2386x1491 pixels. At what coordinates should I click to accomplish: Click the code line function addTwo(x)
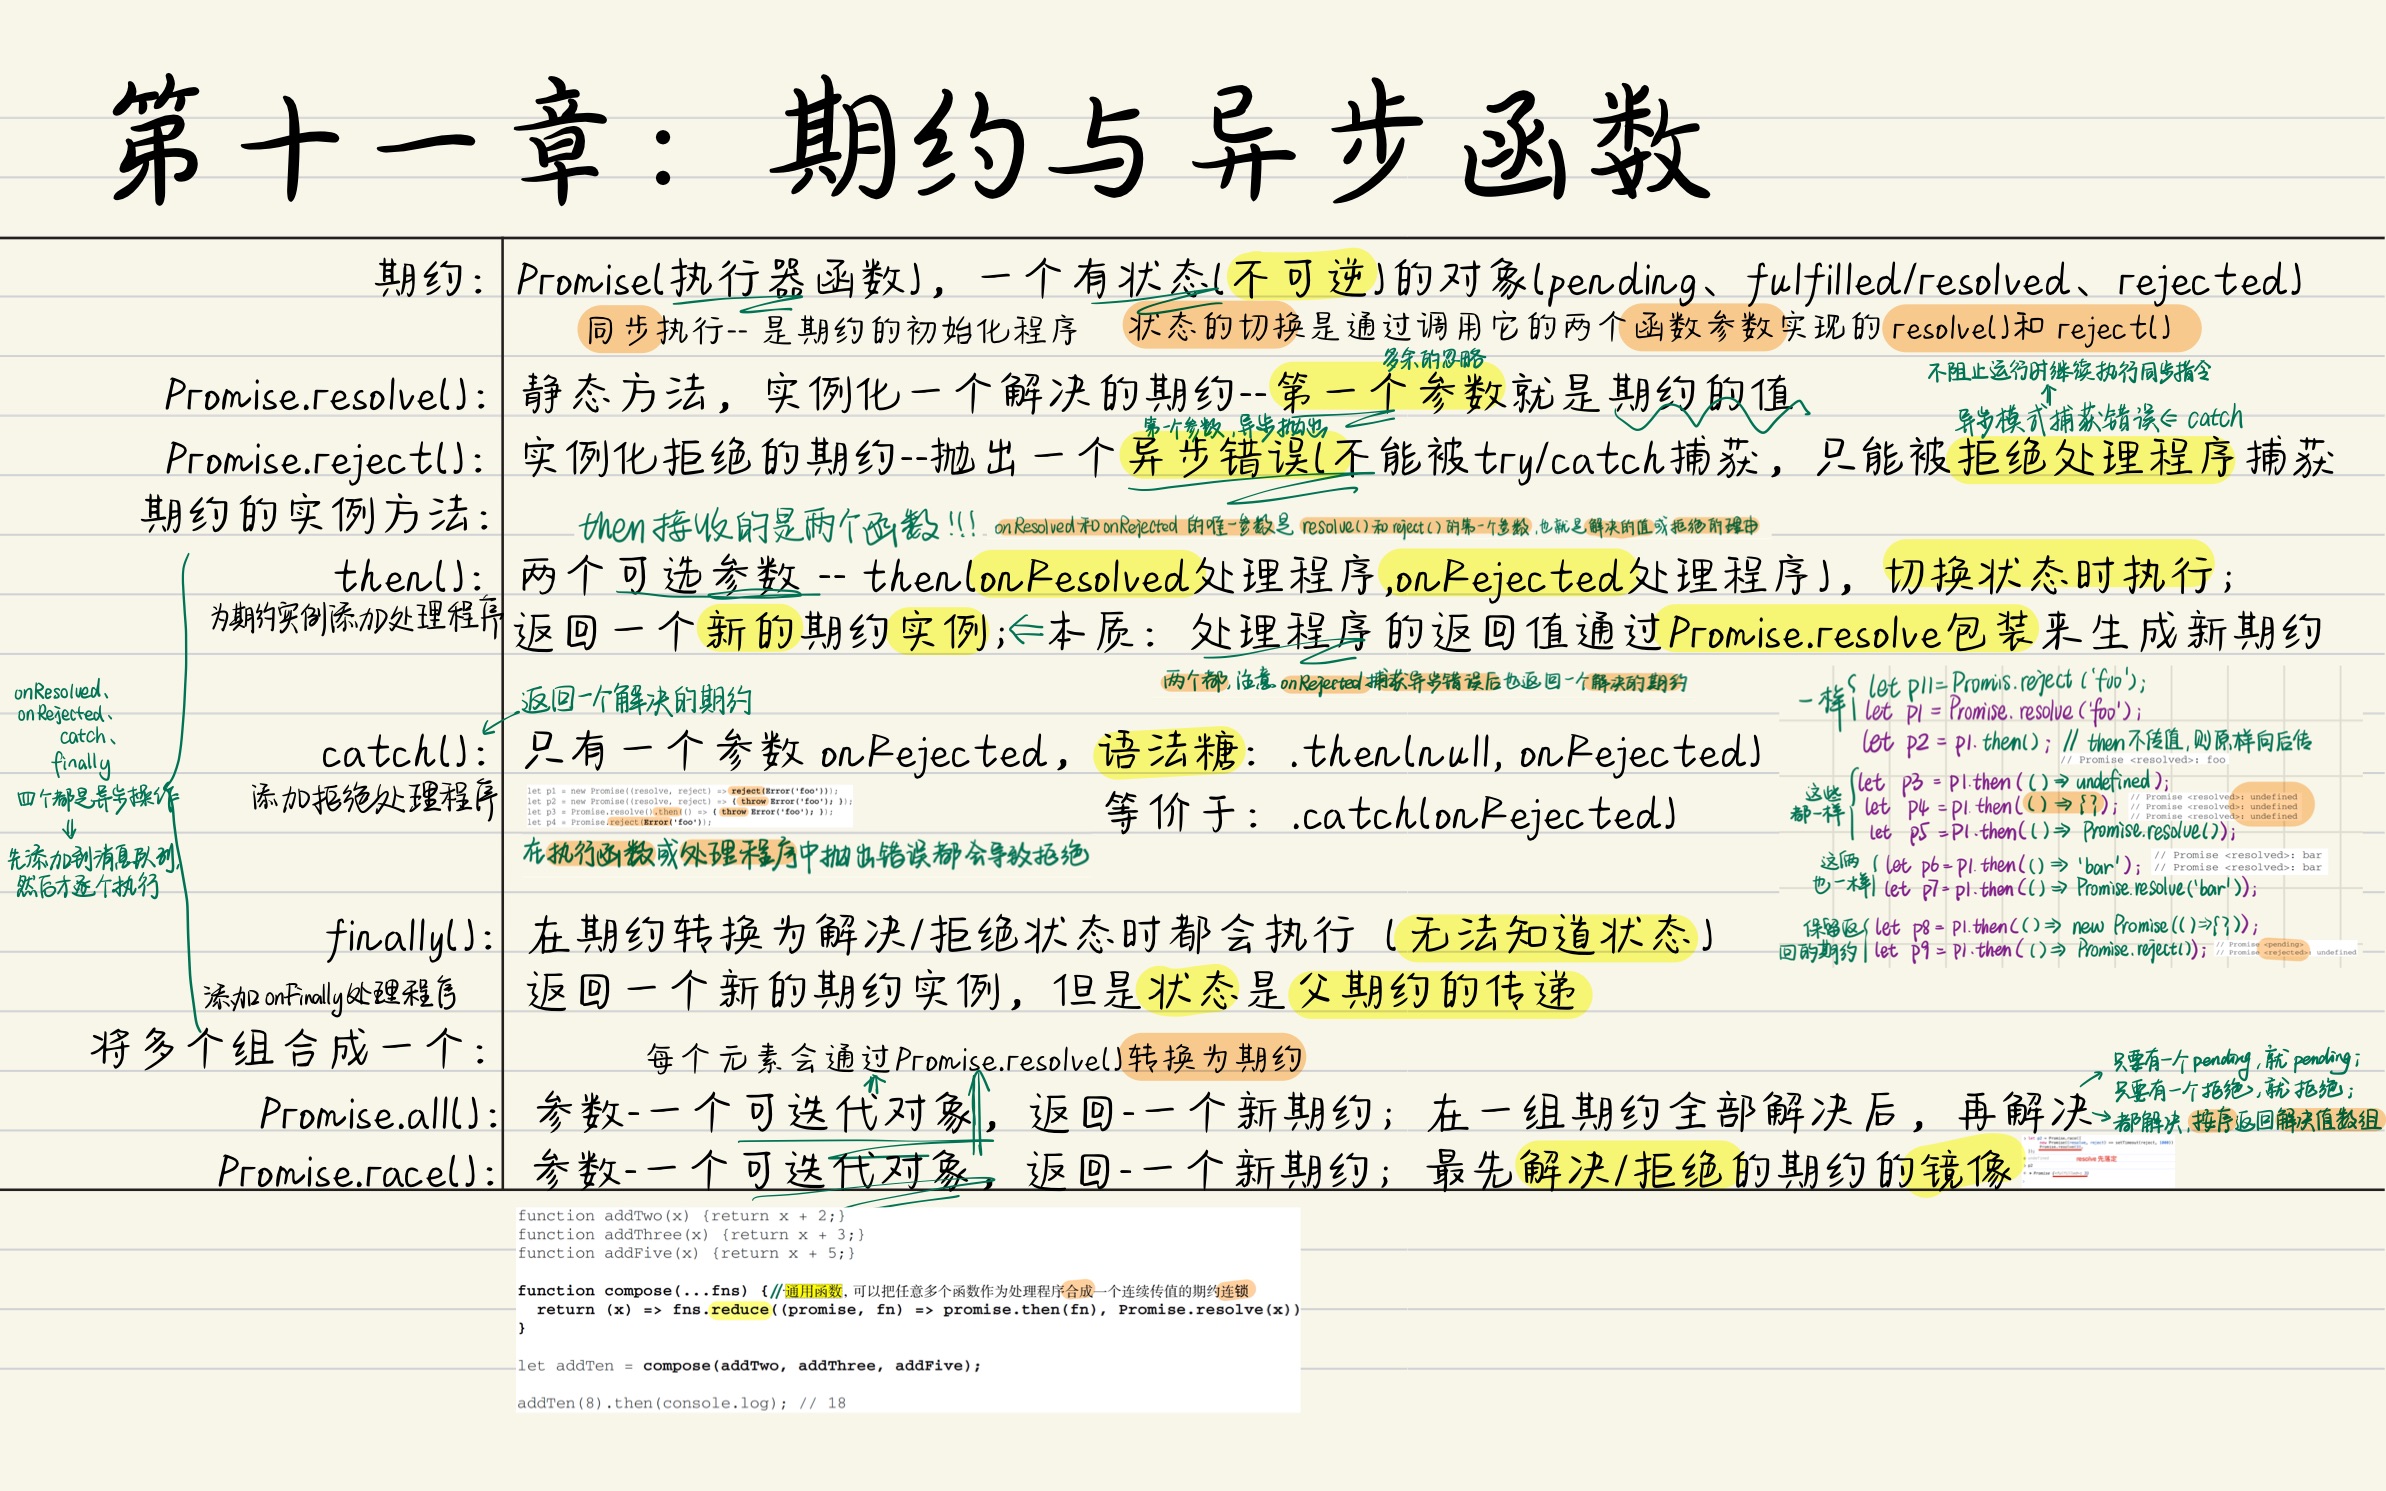click(682, 1215)
